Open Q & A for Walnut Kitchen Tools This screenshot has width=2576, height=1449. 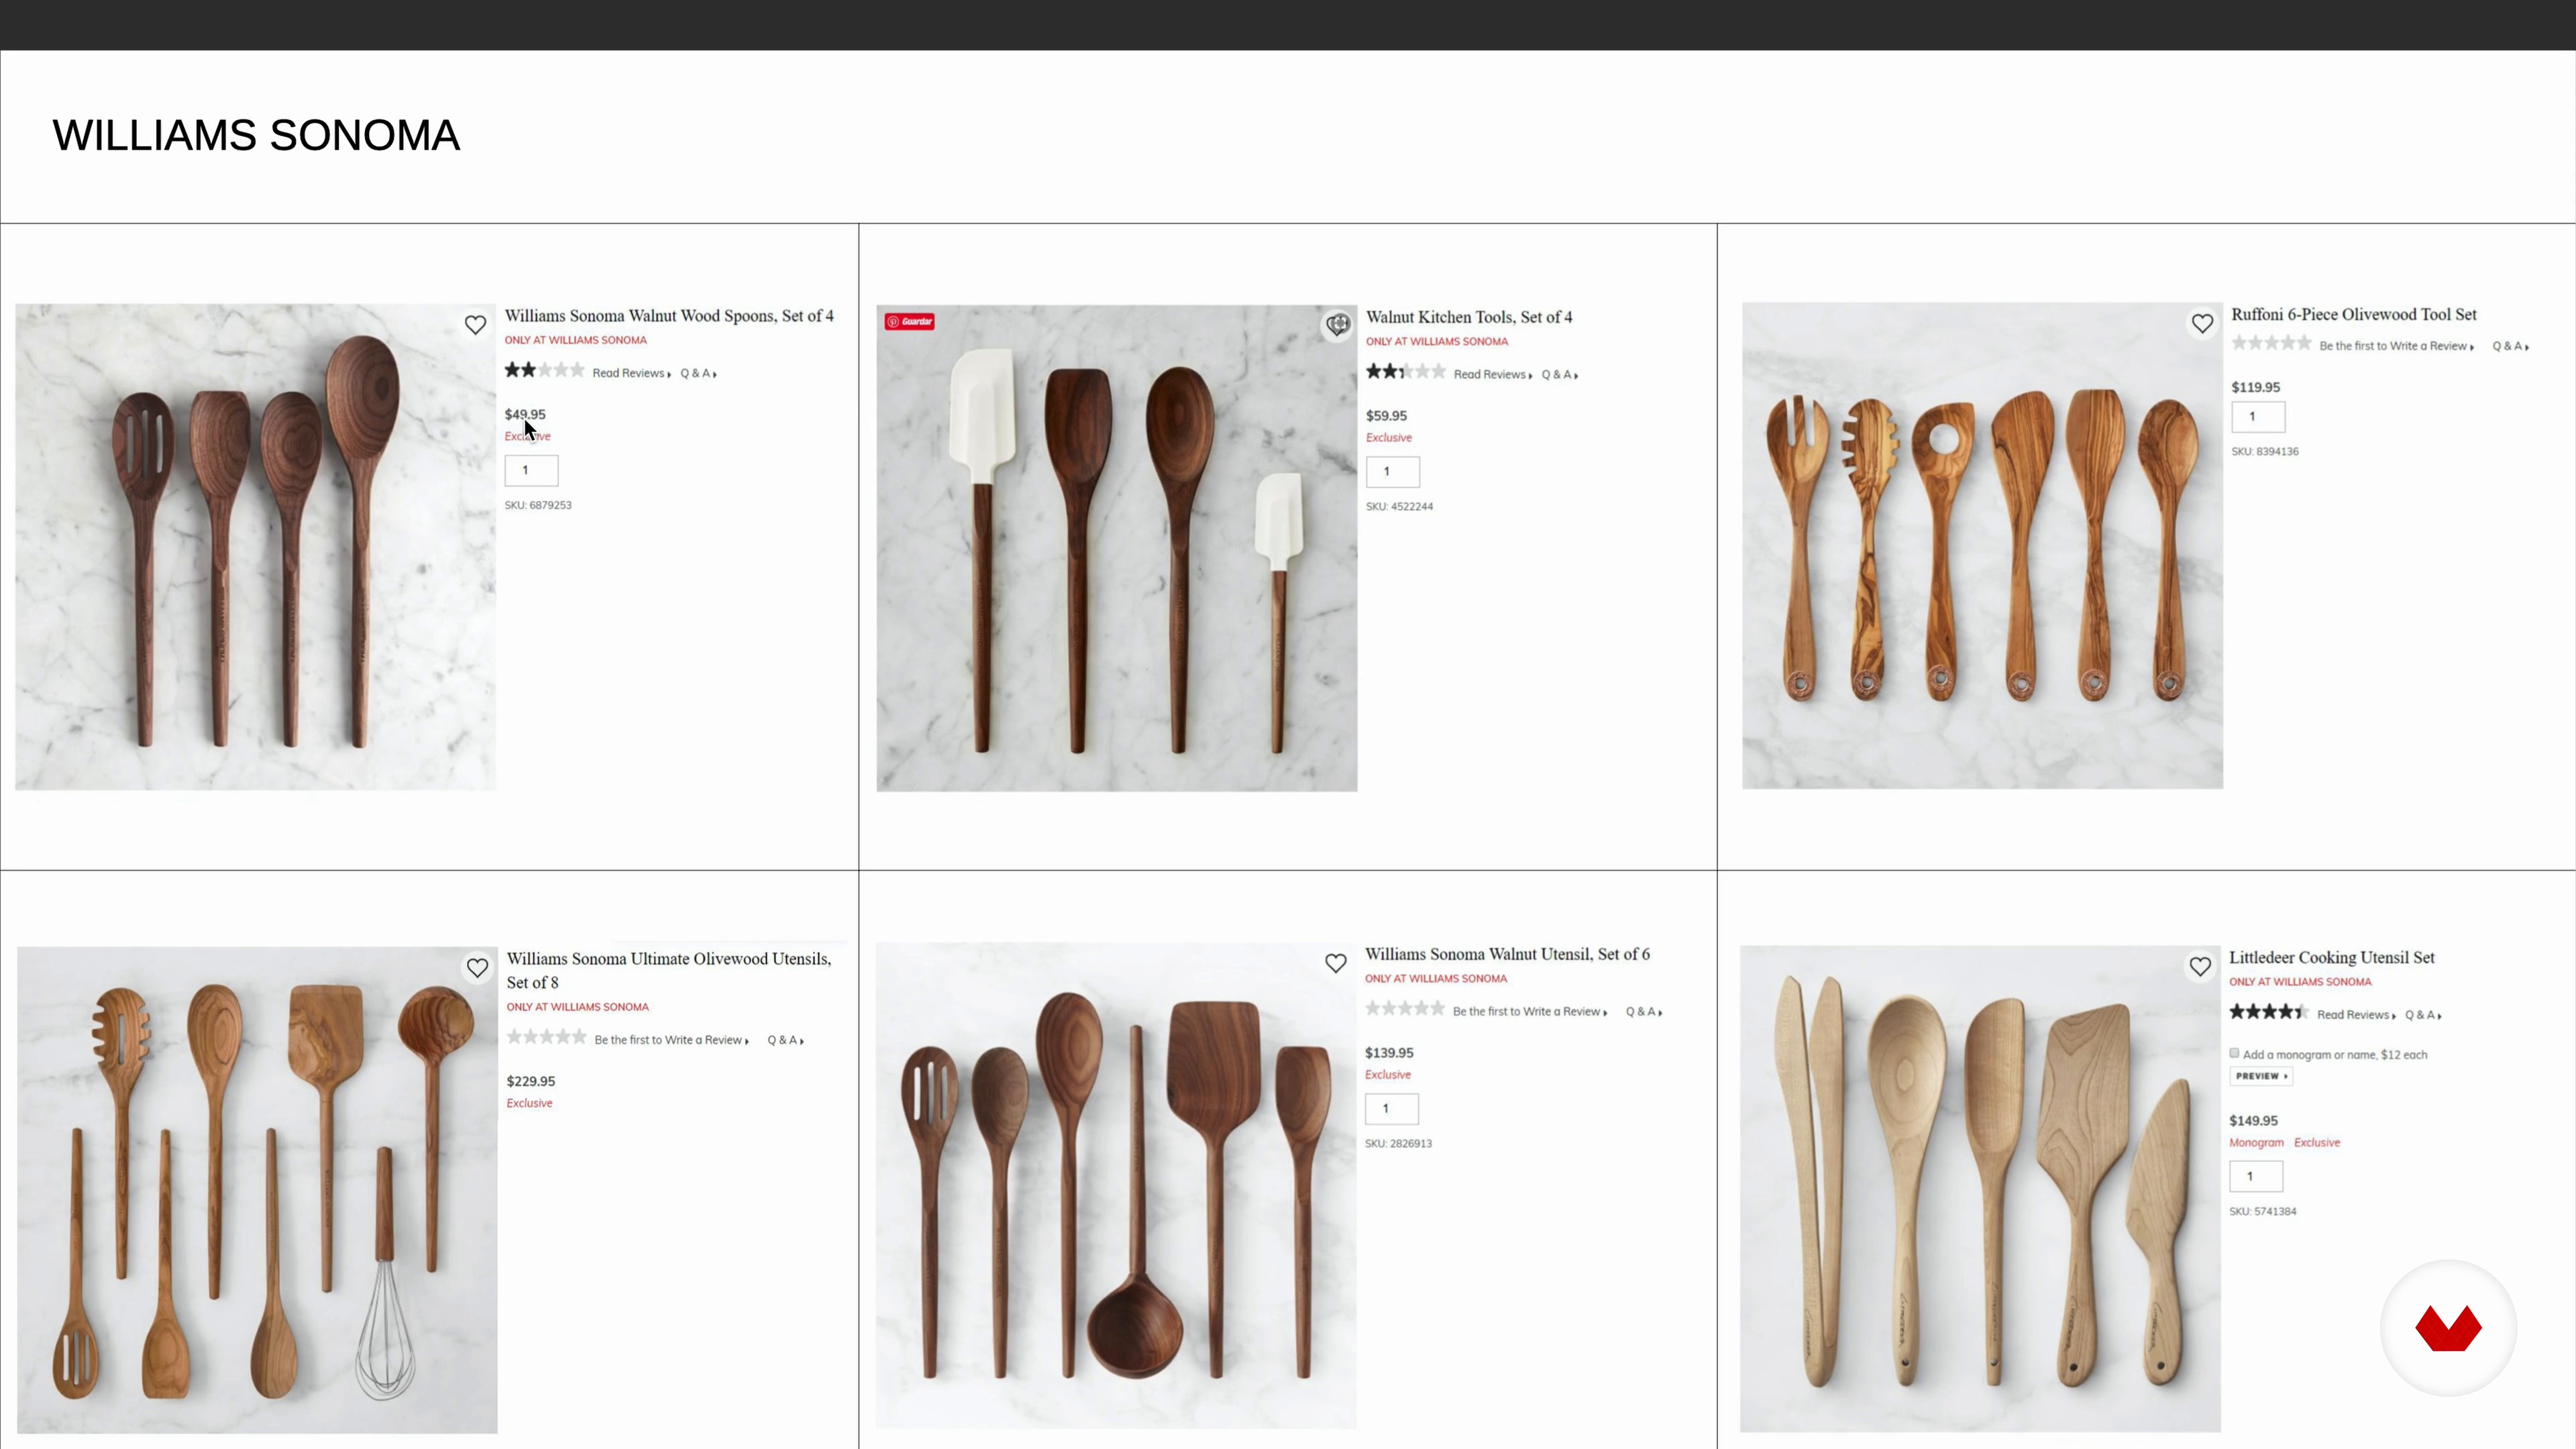1560,374
